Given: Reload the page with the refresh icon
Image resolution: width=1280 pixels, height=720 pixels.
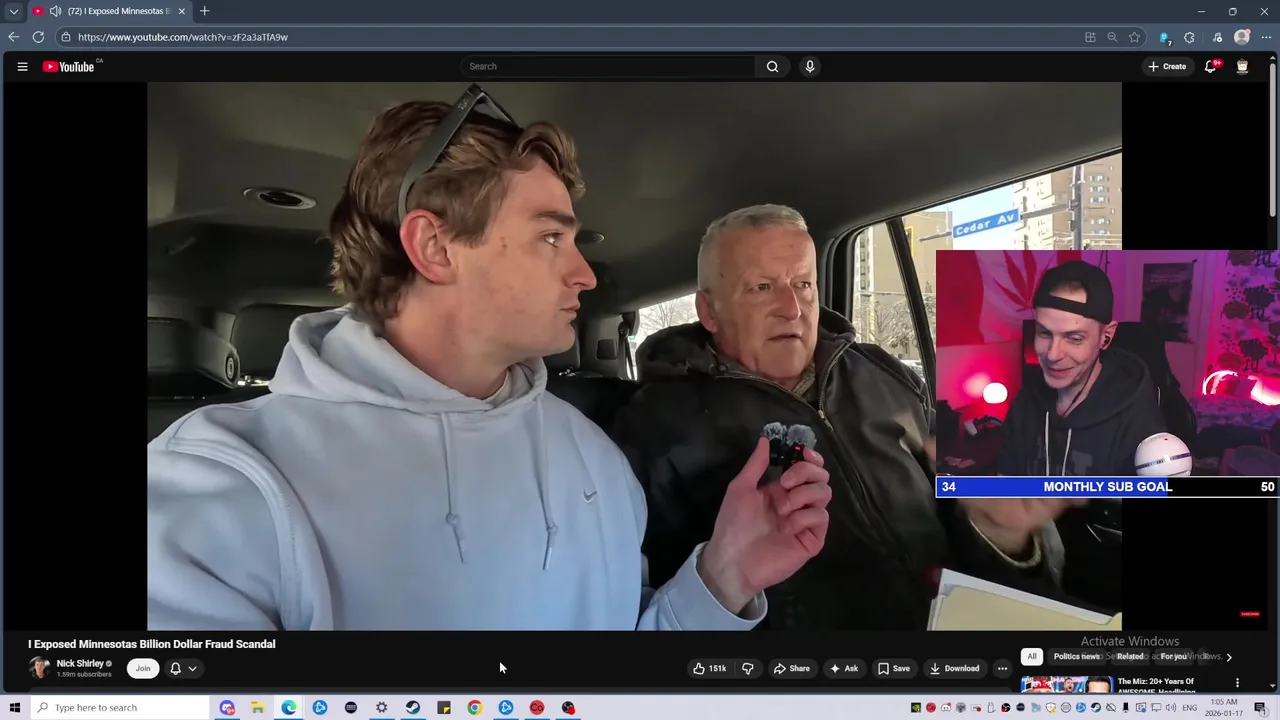Looking at the screenshot, I should click(38, 37).
